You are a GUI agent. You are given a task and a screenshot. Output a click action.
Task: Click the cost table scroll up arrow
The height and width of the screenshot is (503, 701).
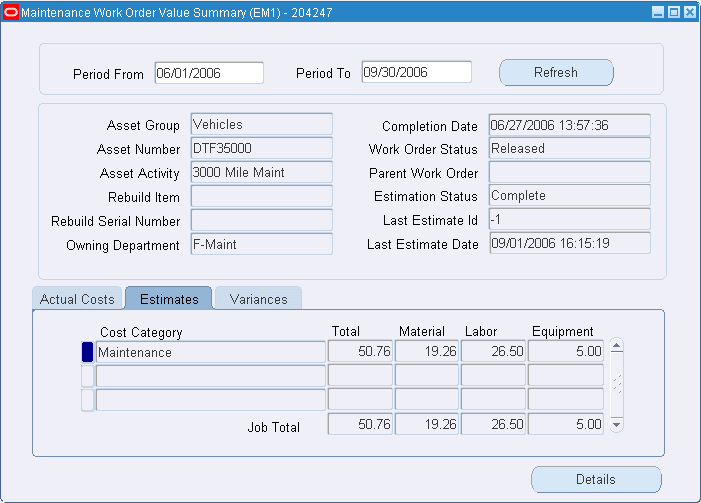click(x=617, y=346)
